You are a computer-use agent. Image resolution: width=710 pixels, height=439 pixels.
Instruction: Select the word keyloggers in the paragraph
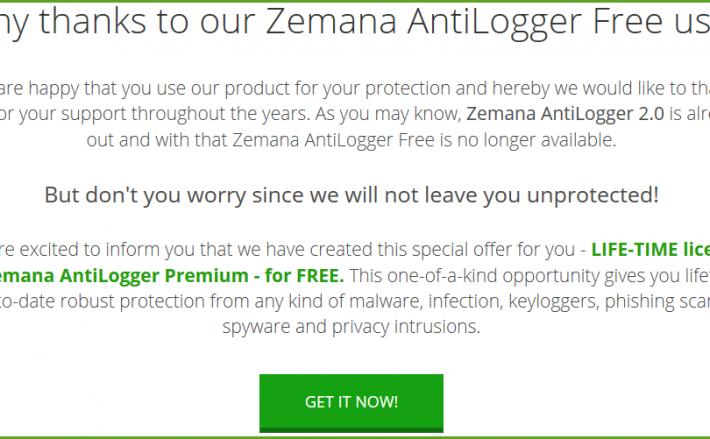[553, 301]
